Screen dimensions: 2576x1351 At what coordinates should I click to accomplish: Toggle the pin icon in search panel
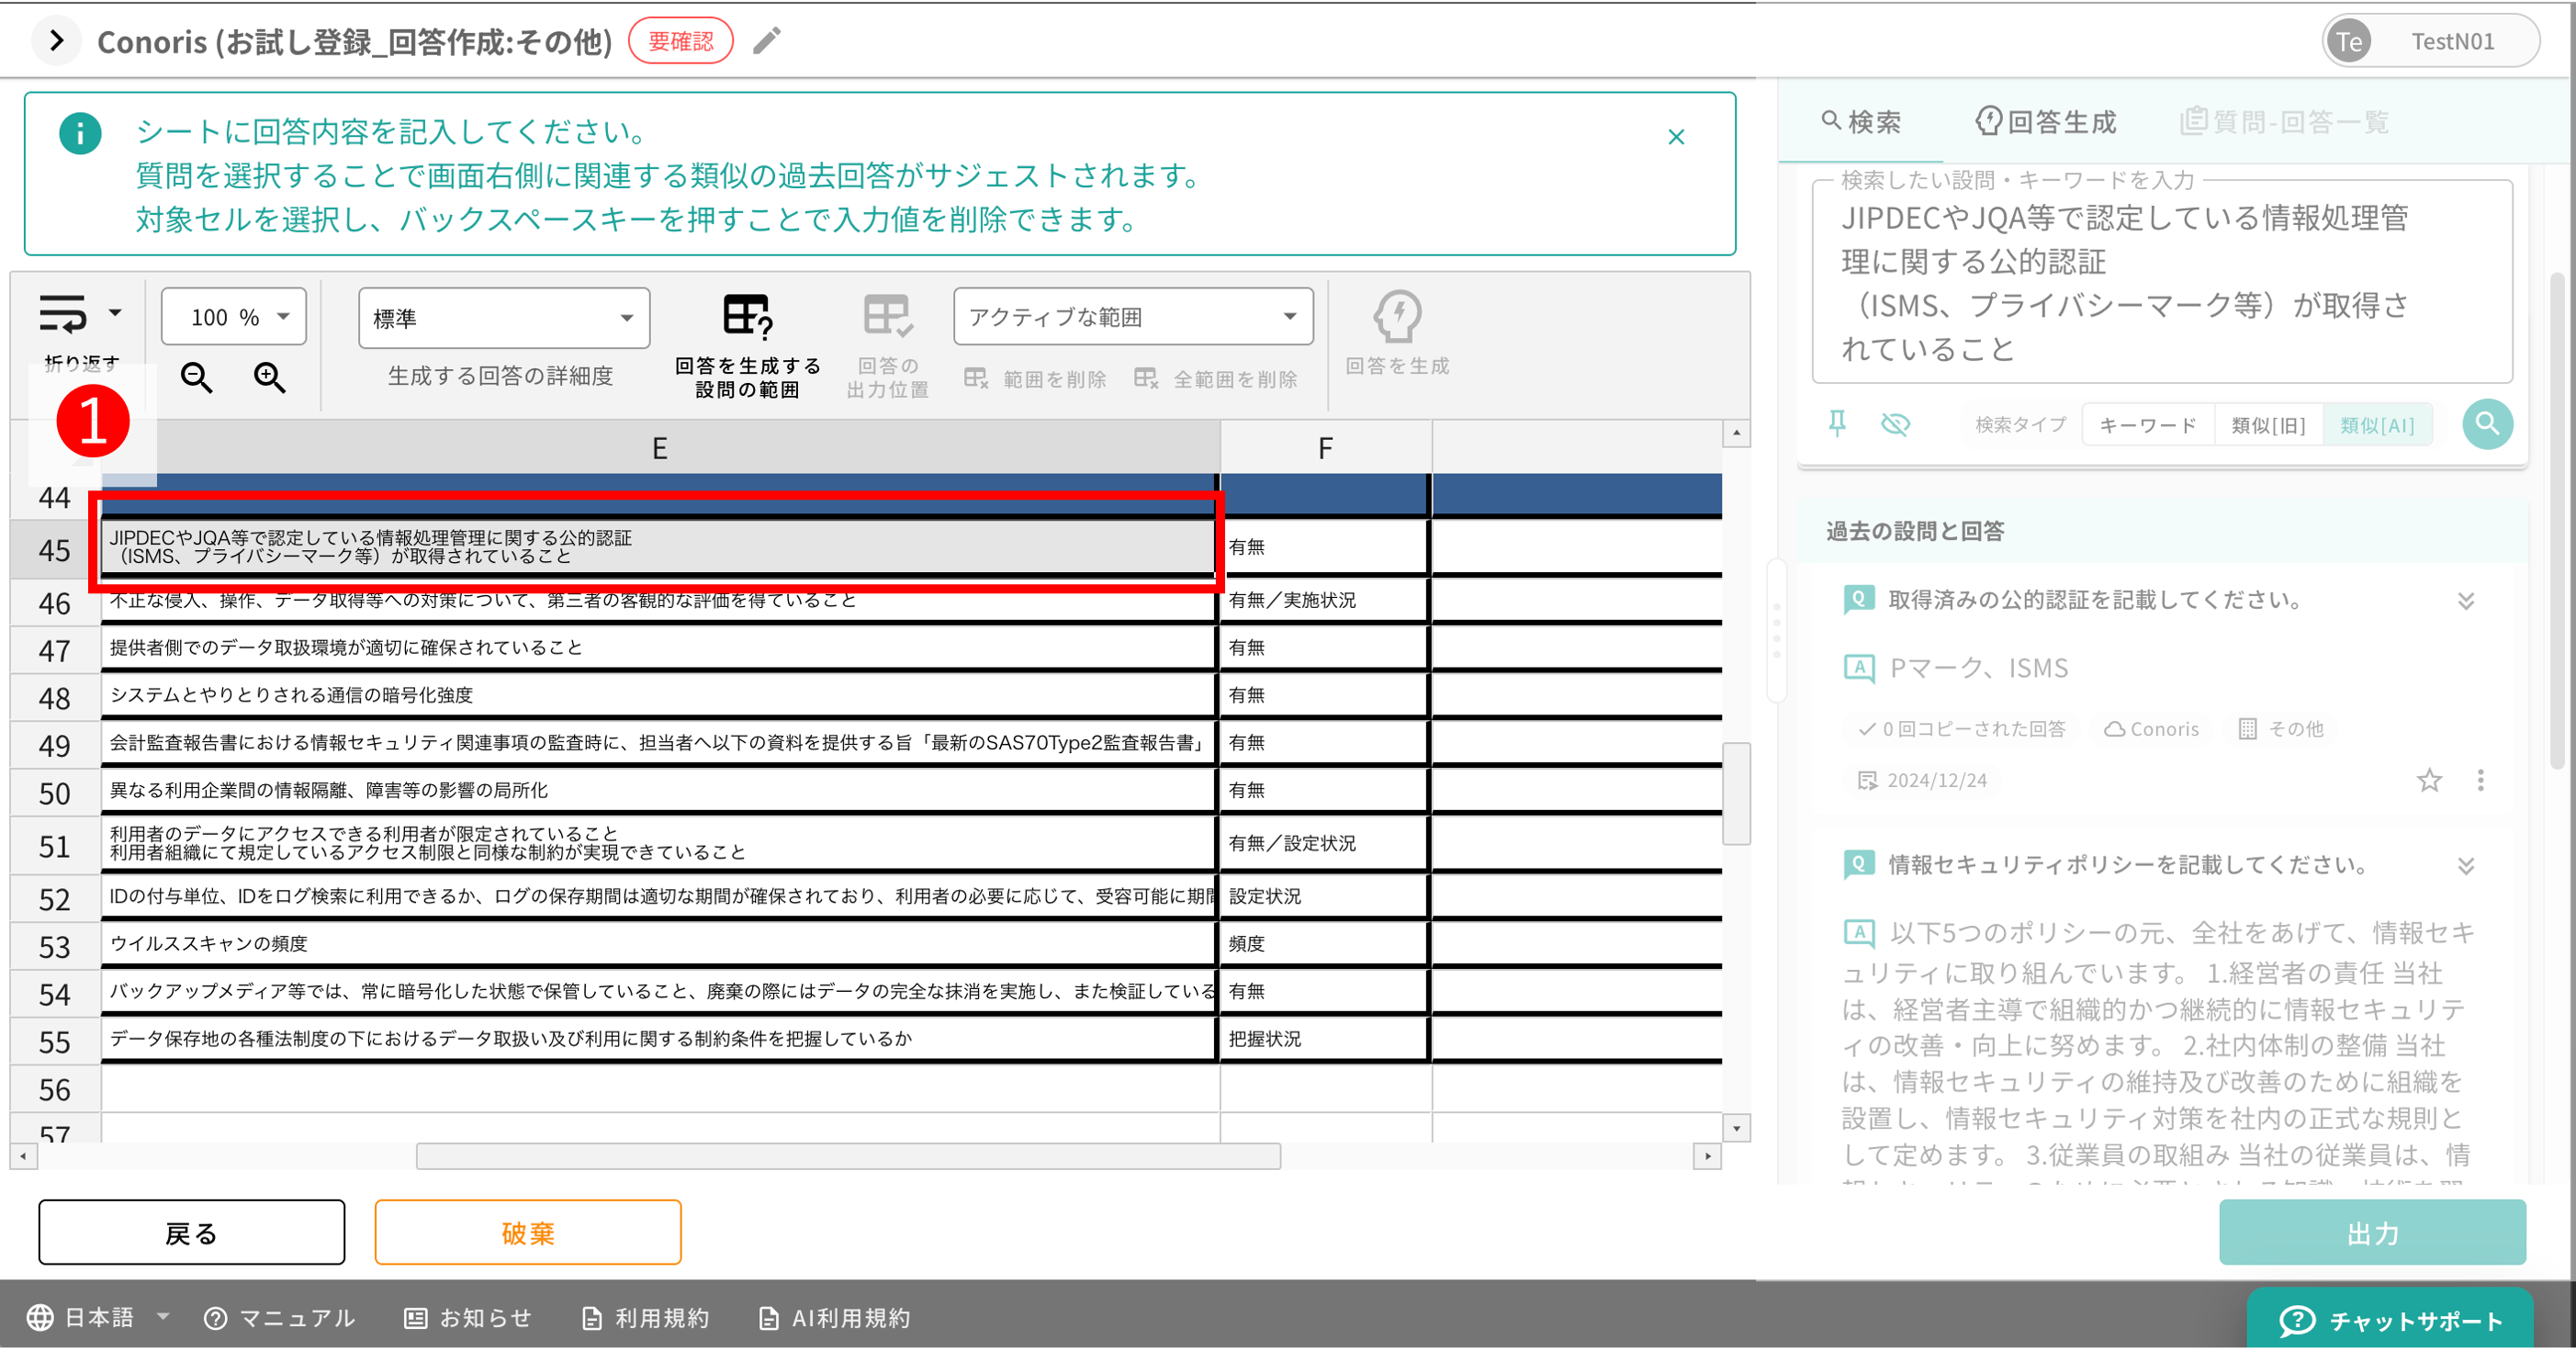(x=1837, y=424)
